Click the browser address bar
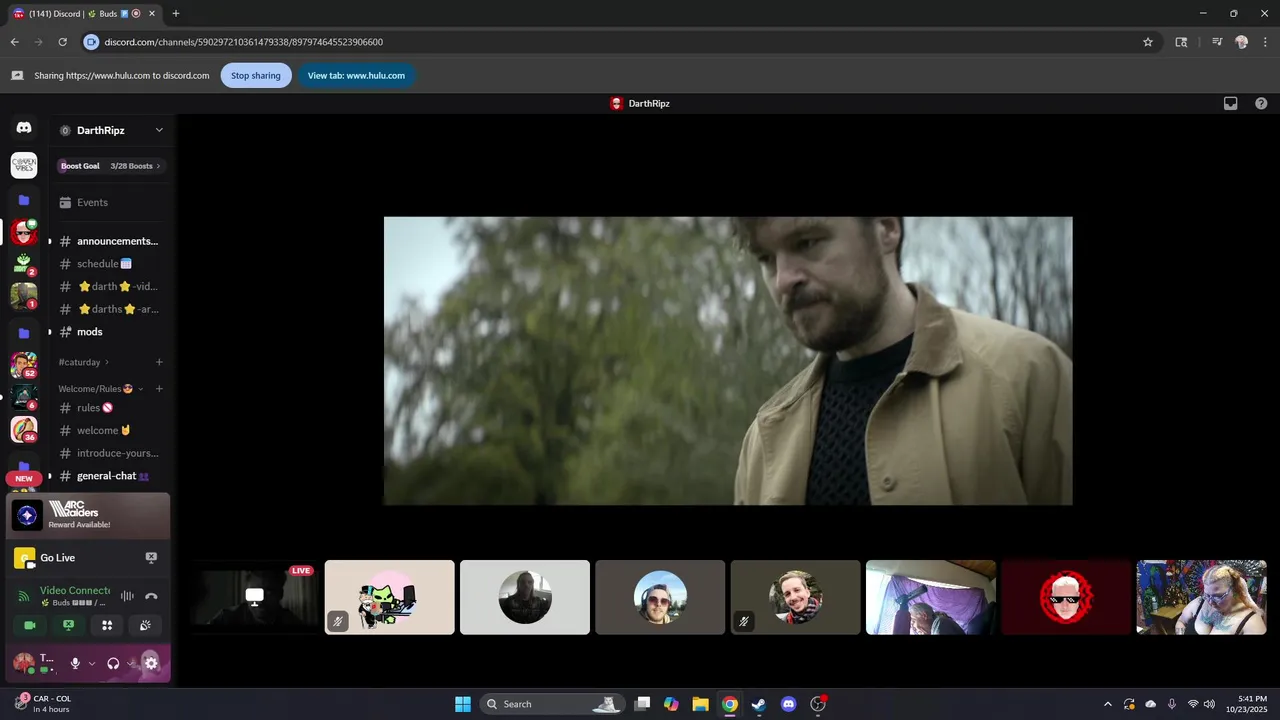The image size is (1280, 720). click(x=620, y=42)
